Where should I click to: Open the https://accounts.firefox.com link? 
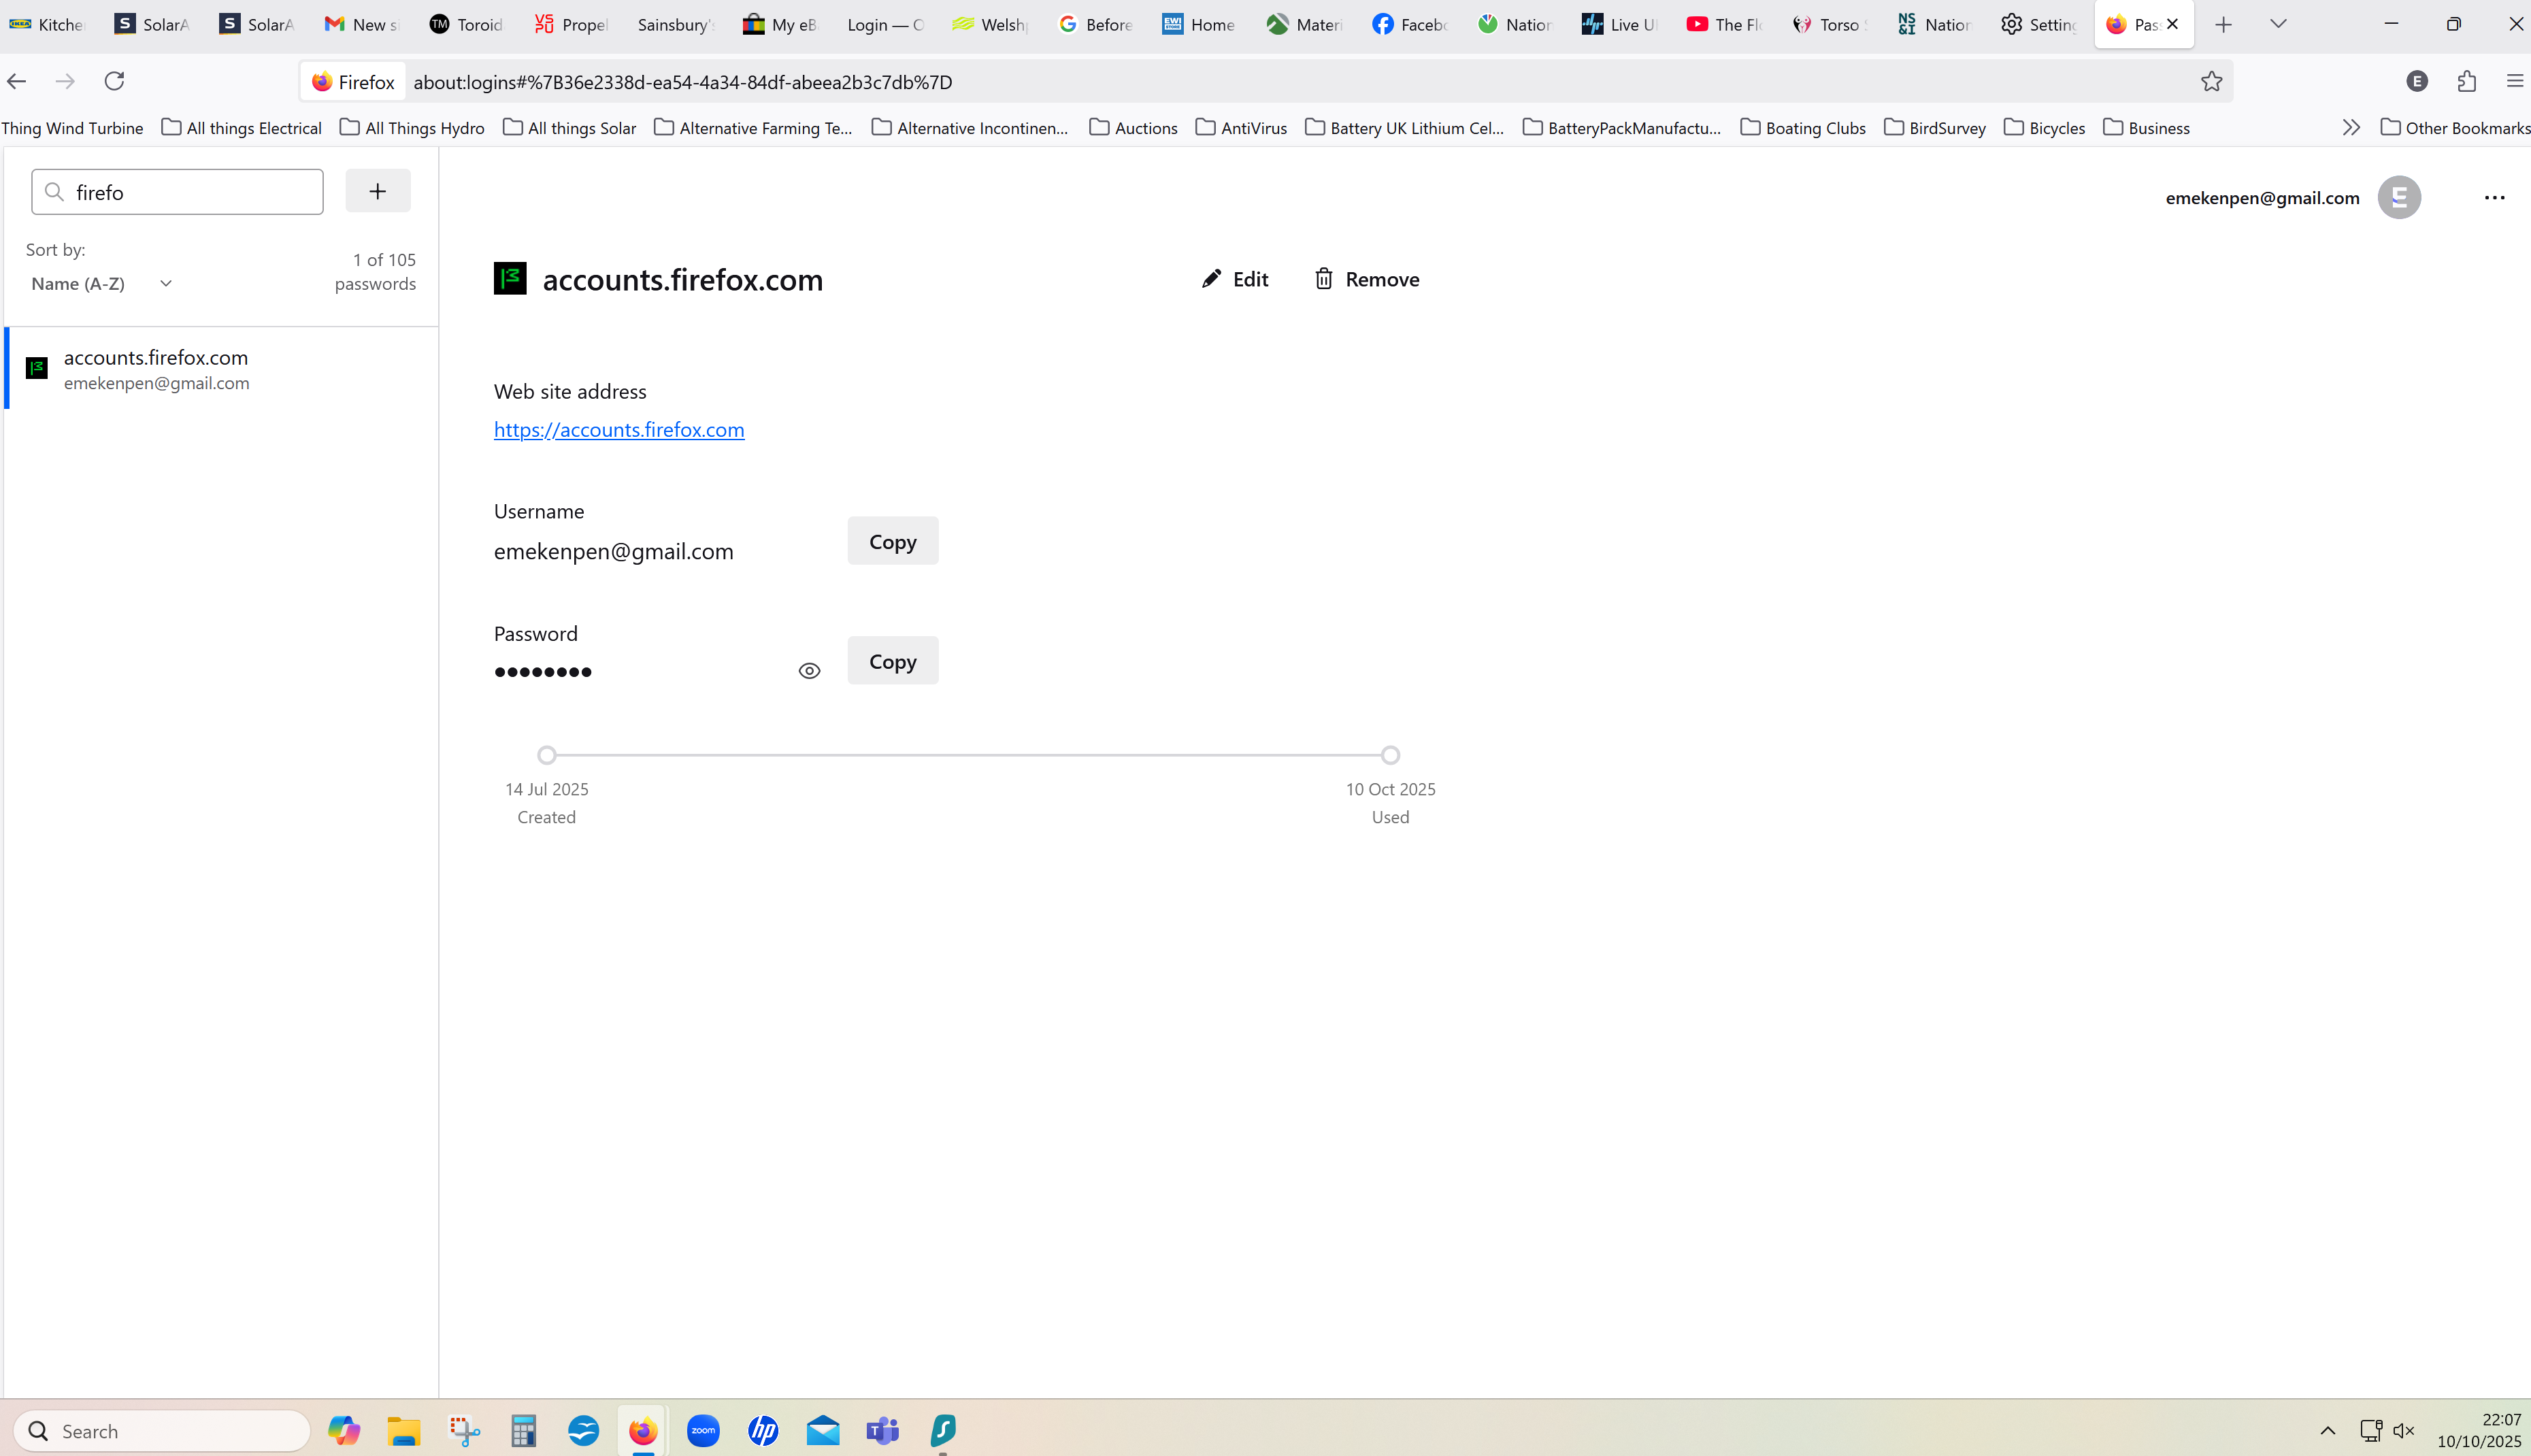(x=619, y=430)
